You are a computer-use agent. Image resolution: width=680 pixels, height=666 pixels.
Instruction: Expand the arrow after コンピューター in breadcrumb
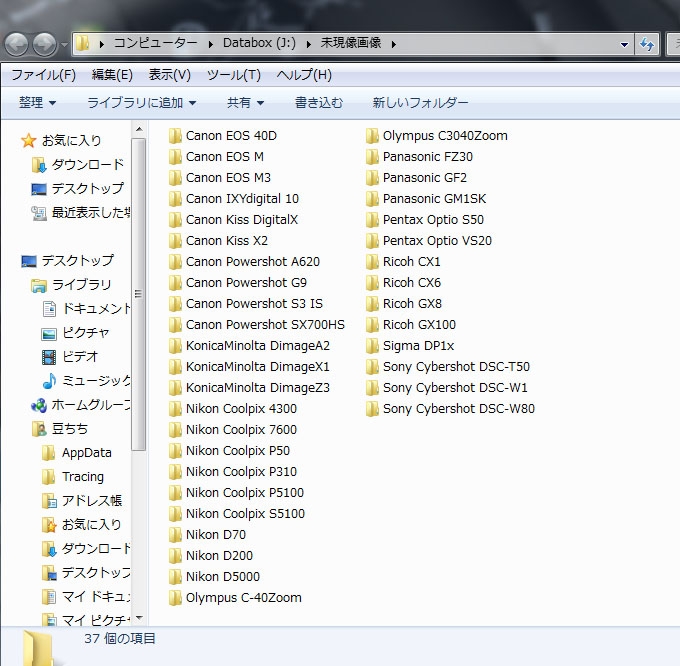point(210,44)
